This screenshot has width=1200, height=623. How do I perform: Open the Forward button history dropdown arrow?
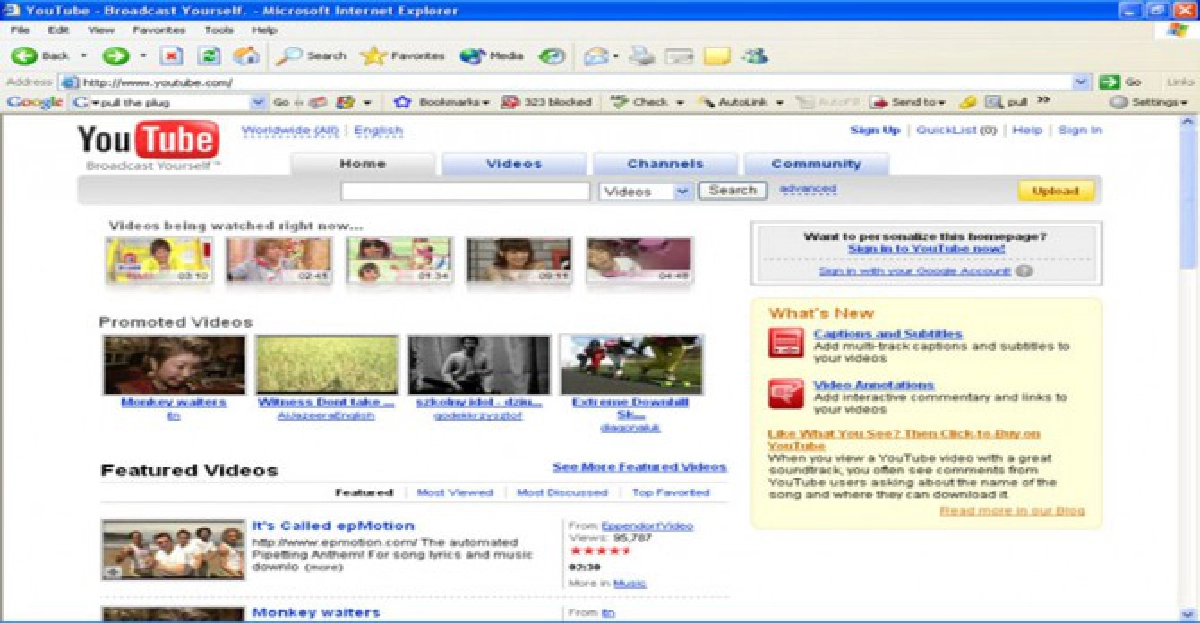click(x=143, y=56)
